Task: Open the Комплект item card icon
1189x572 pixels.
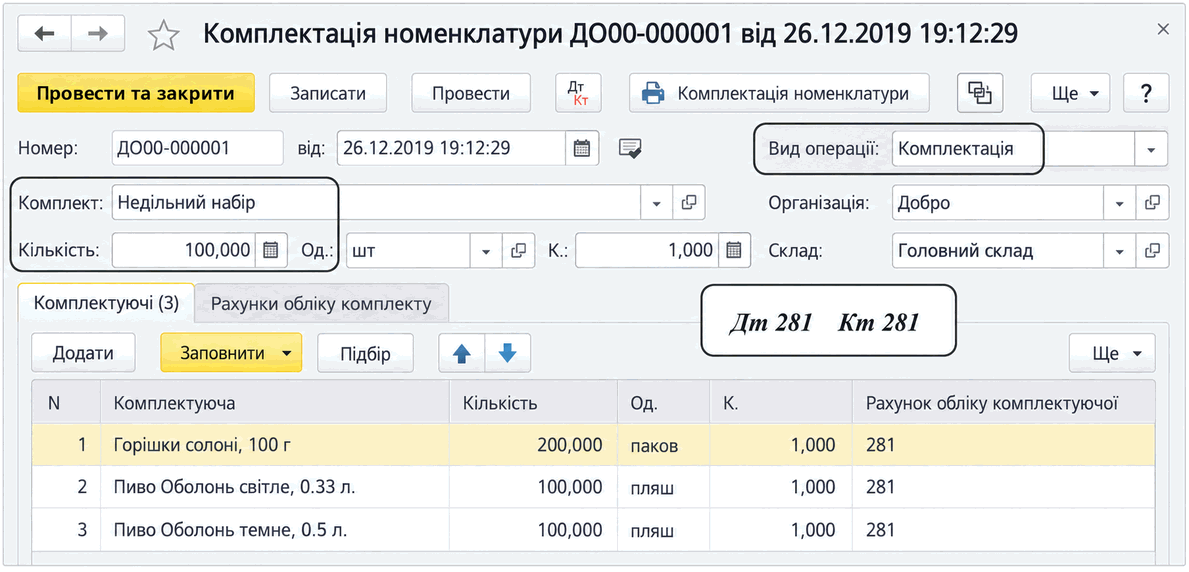Action: pos(689,203)
